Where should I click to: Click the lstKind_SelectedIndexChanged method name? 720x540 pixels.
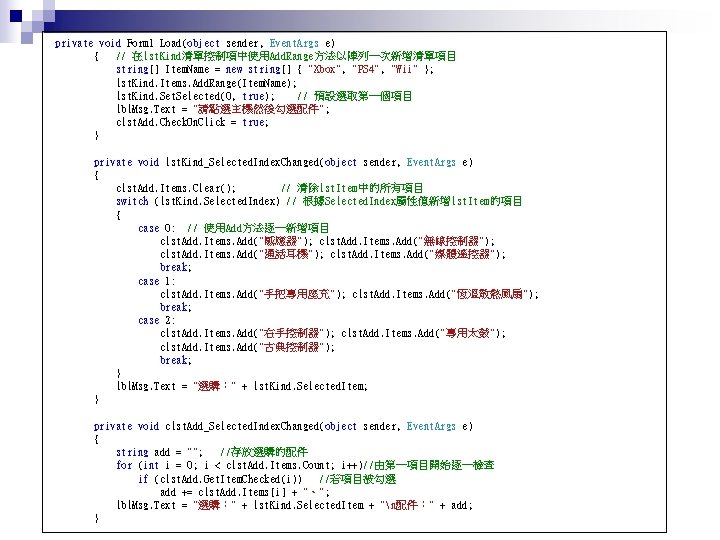click(x=242, y=162)
